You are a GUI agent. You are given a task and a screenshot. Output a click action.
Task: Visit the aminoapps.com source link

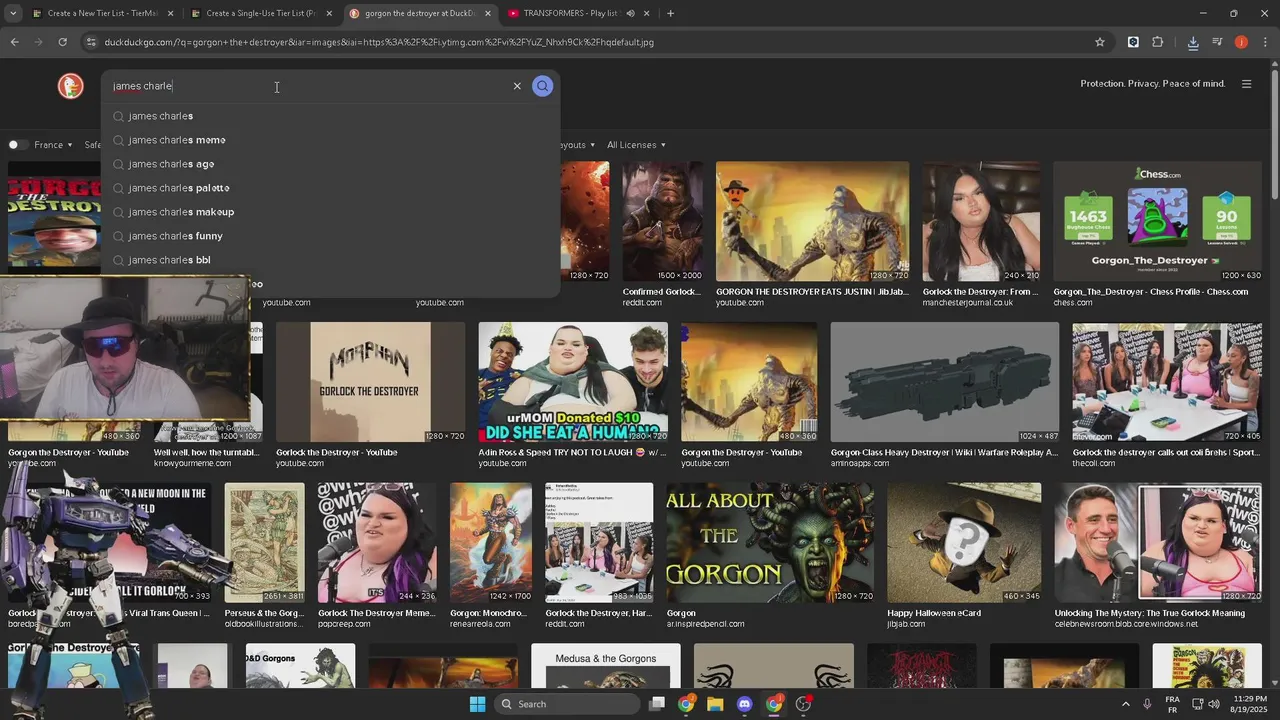coord(860,464)
